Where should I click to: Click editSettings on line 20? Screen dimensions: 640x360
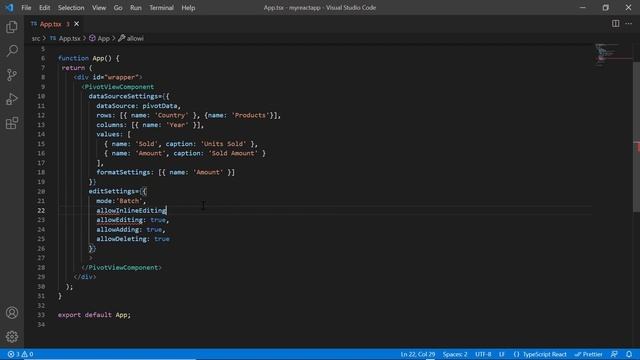tap(112, 191)
